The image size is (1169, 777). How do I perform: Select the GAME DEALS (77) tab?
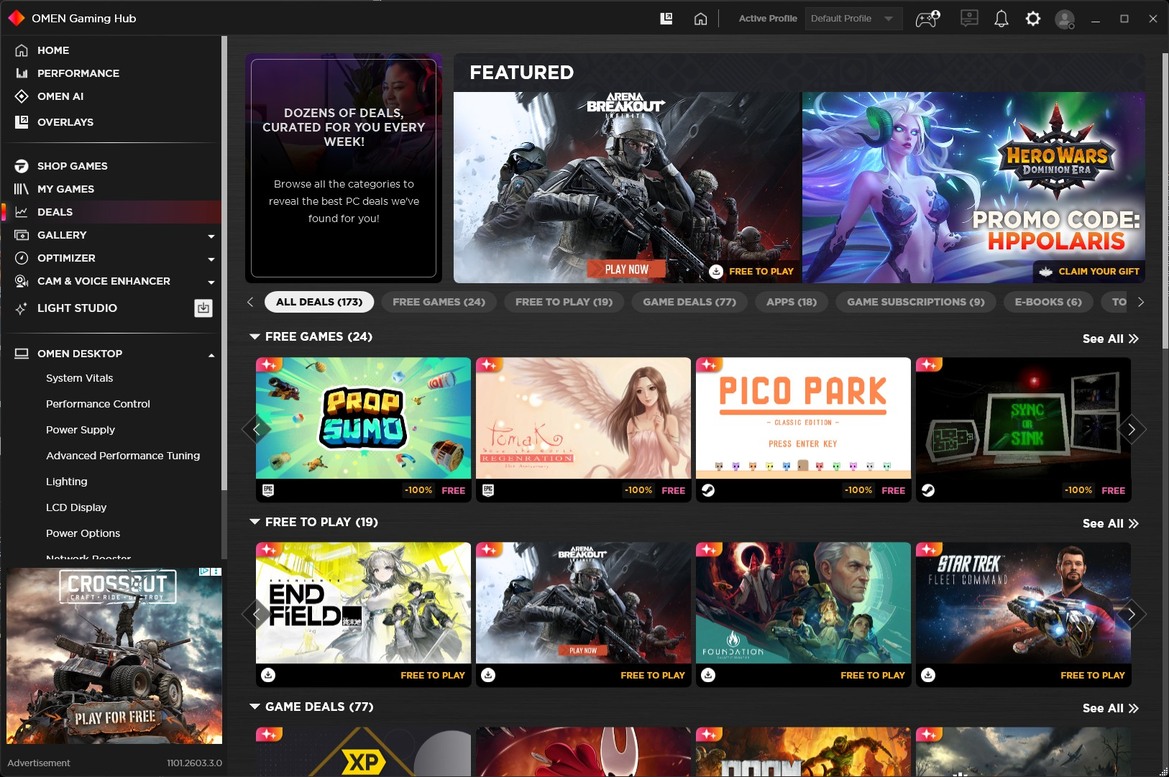coord(689,302)
